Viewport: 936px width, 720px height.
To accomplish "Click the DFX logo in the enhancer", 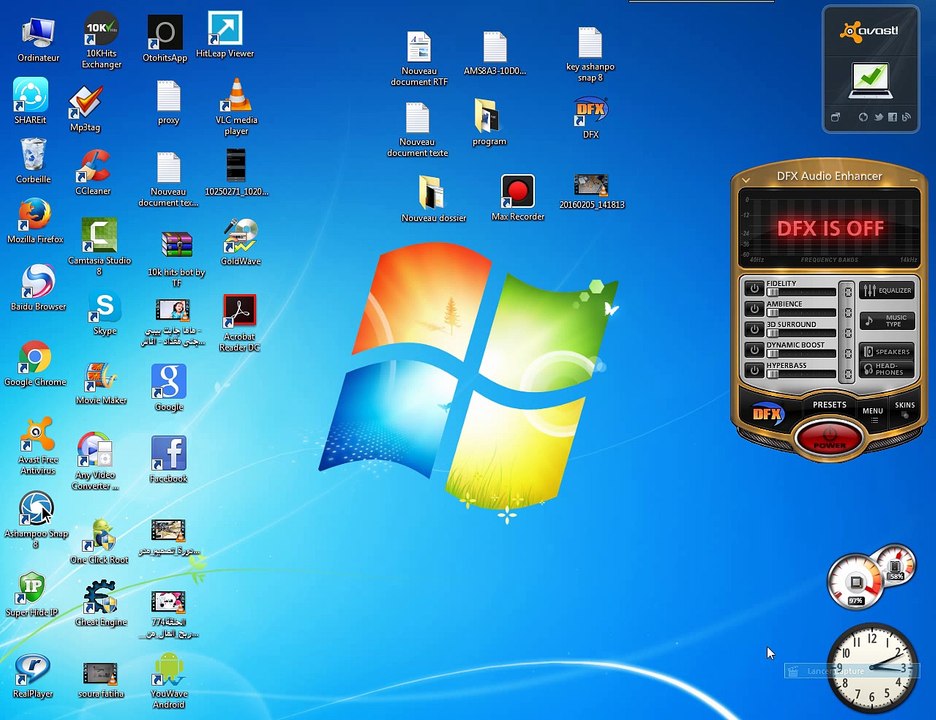I will click(767, 413).
